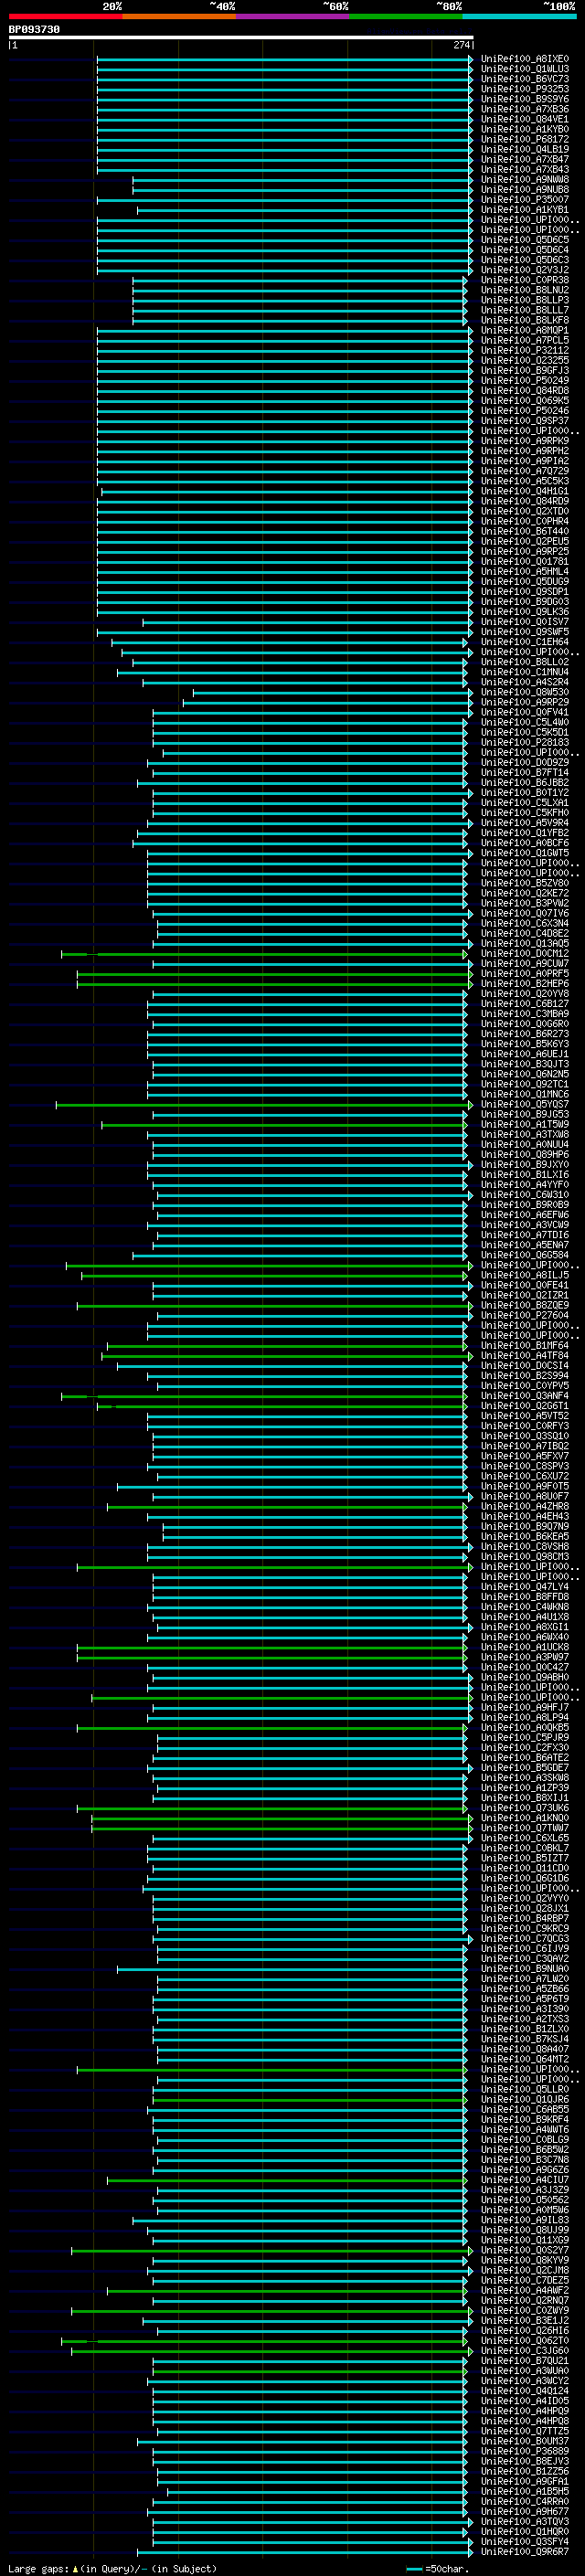Screen dimensions: 585x2576
Task: Select the 'Large gaps' legend text
Action: 38,2569
